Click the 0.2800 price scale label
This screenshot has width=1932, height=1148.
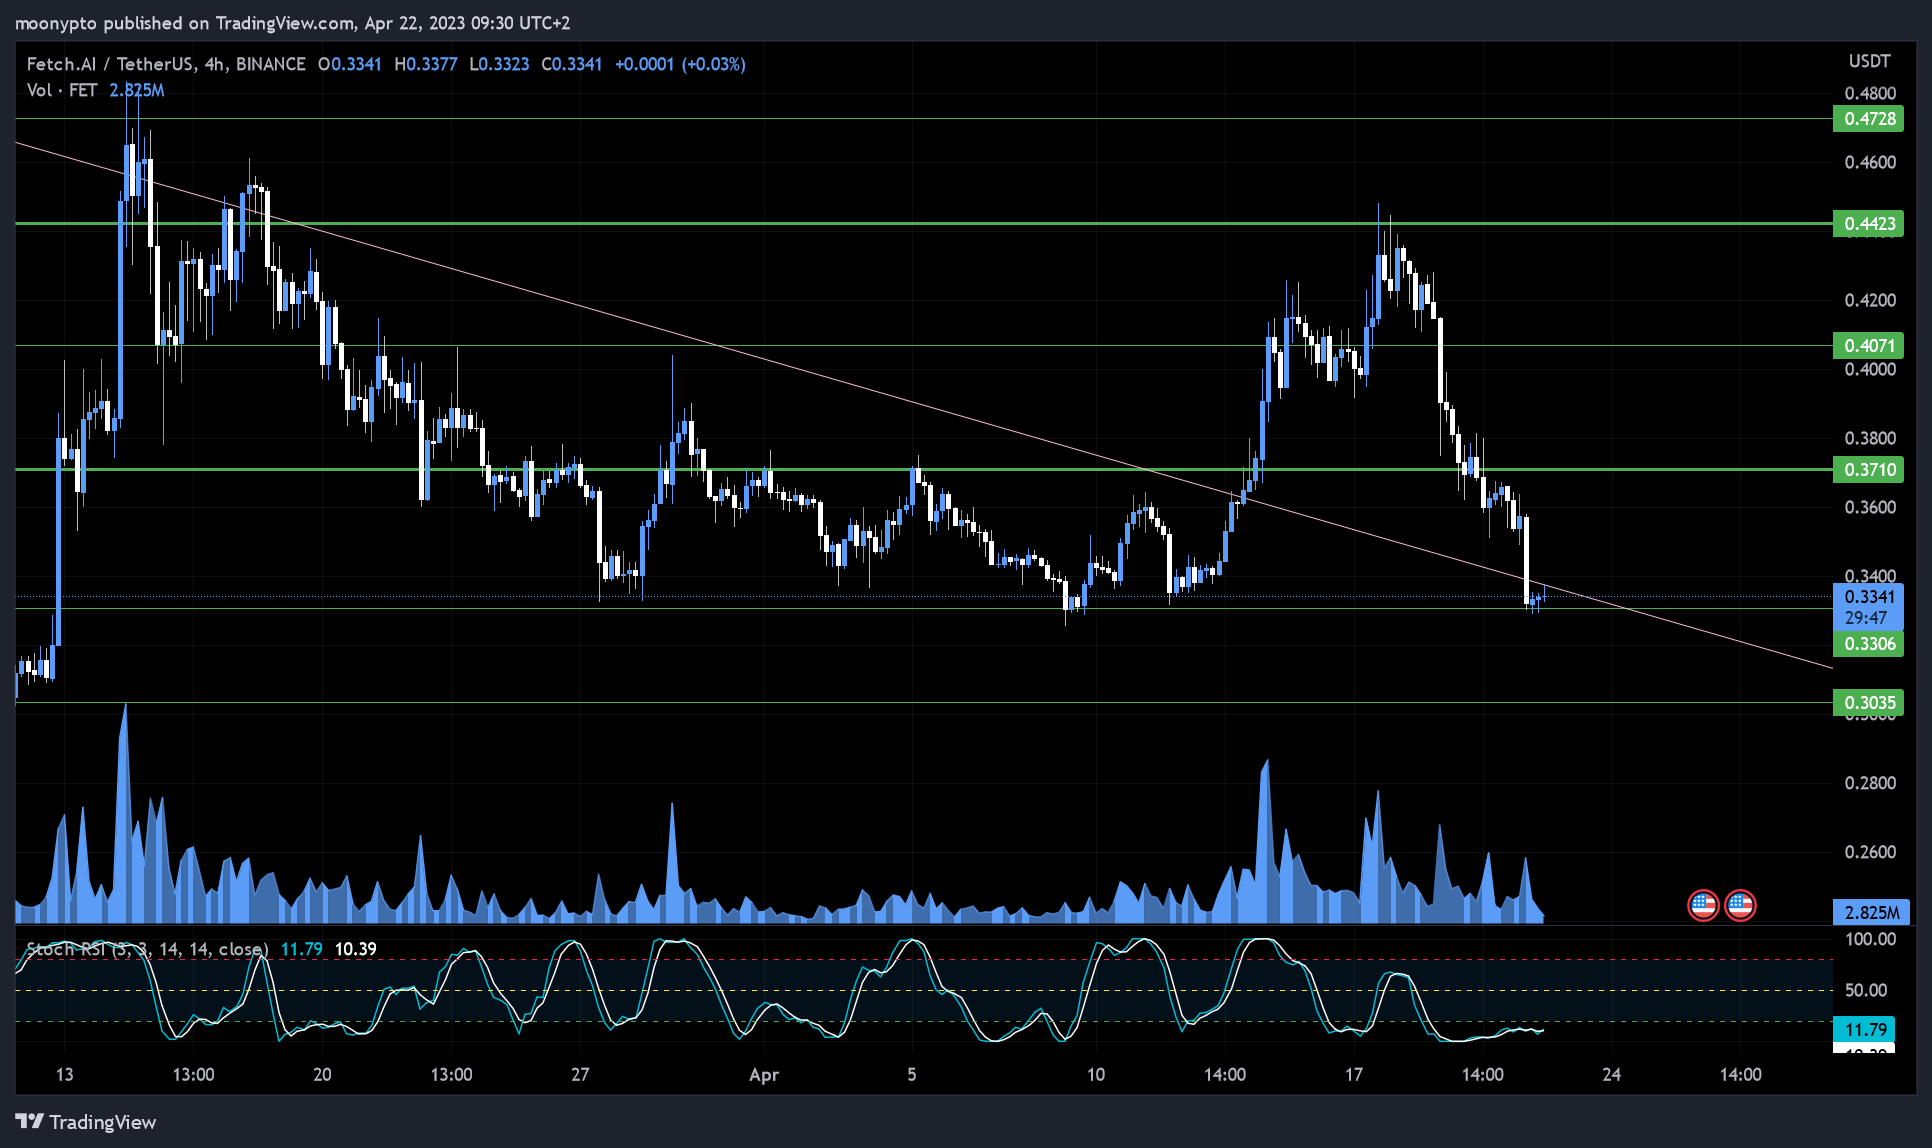[x=1870, y=783]
